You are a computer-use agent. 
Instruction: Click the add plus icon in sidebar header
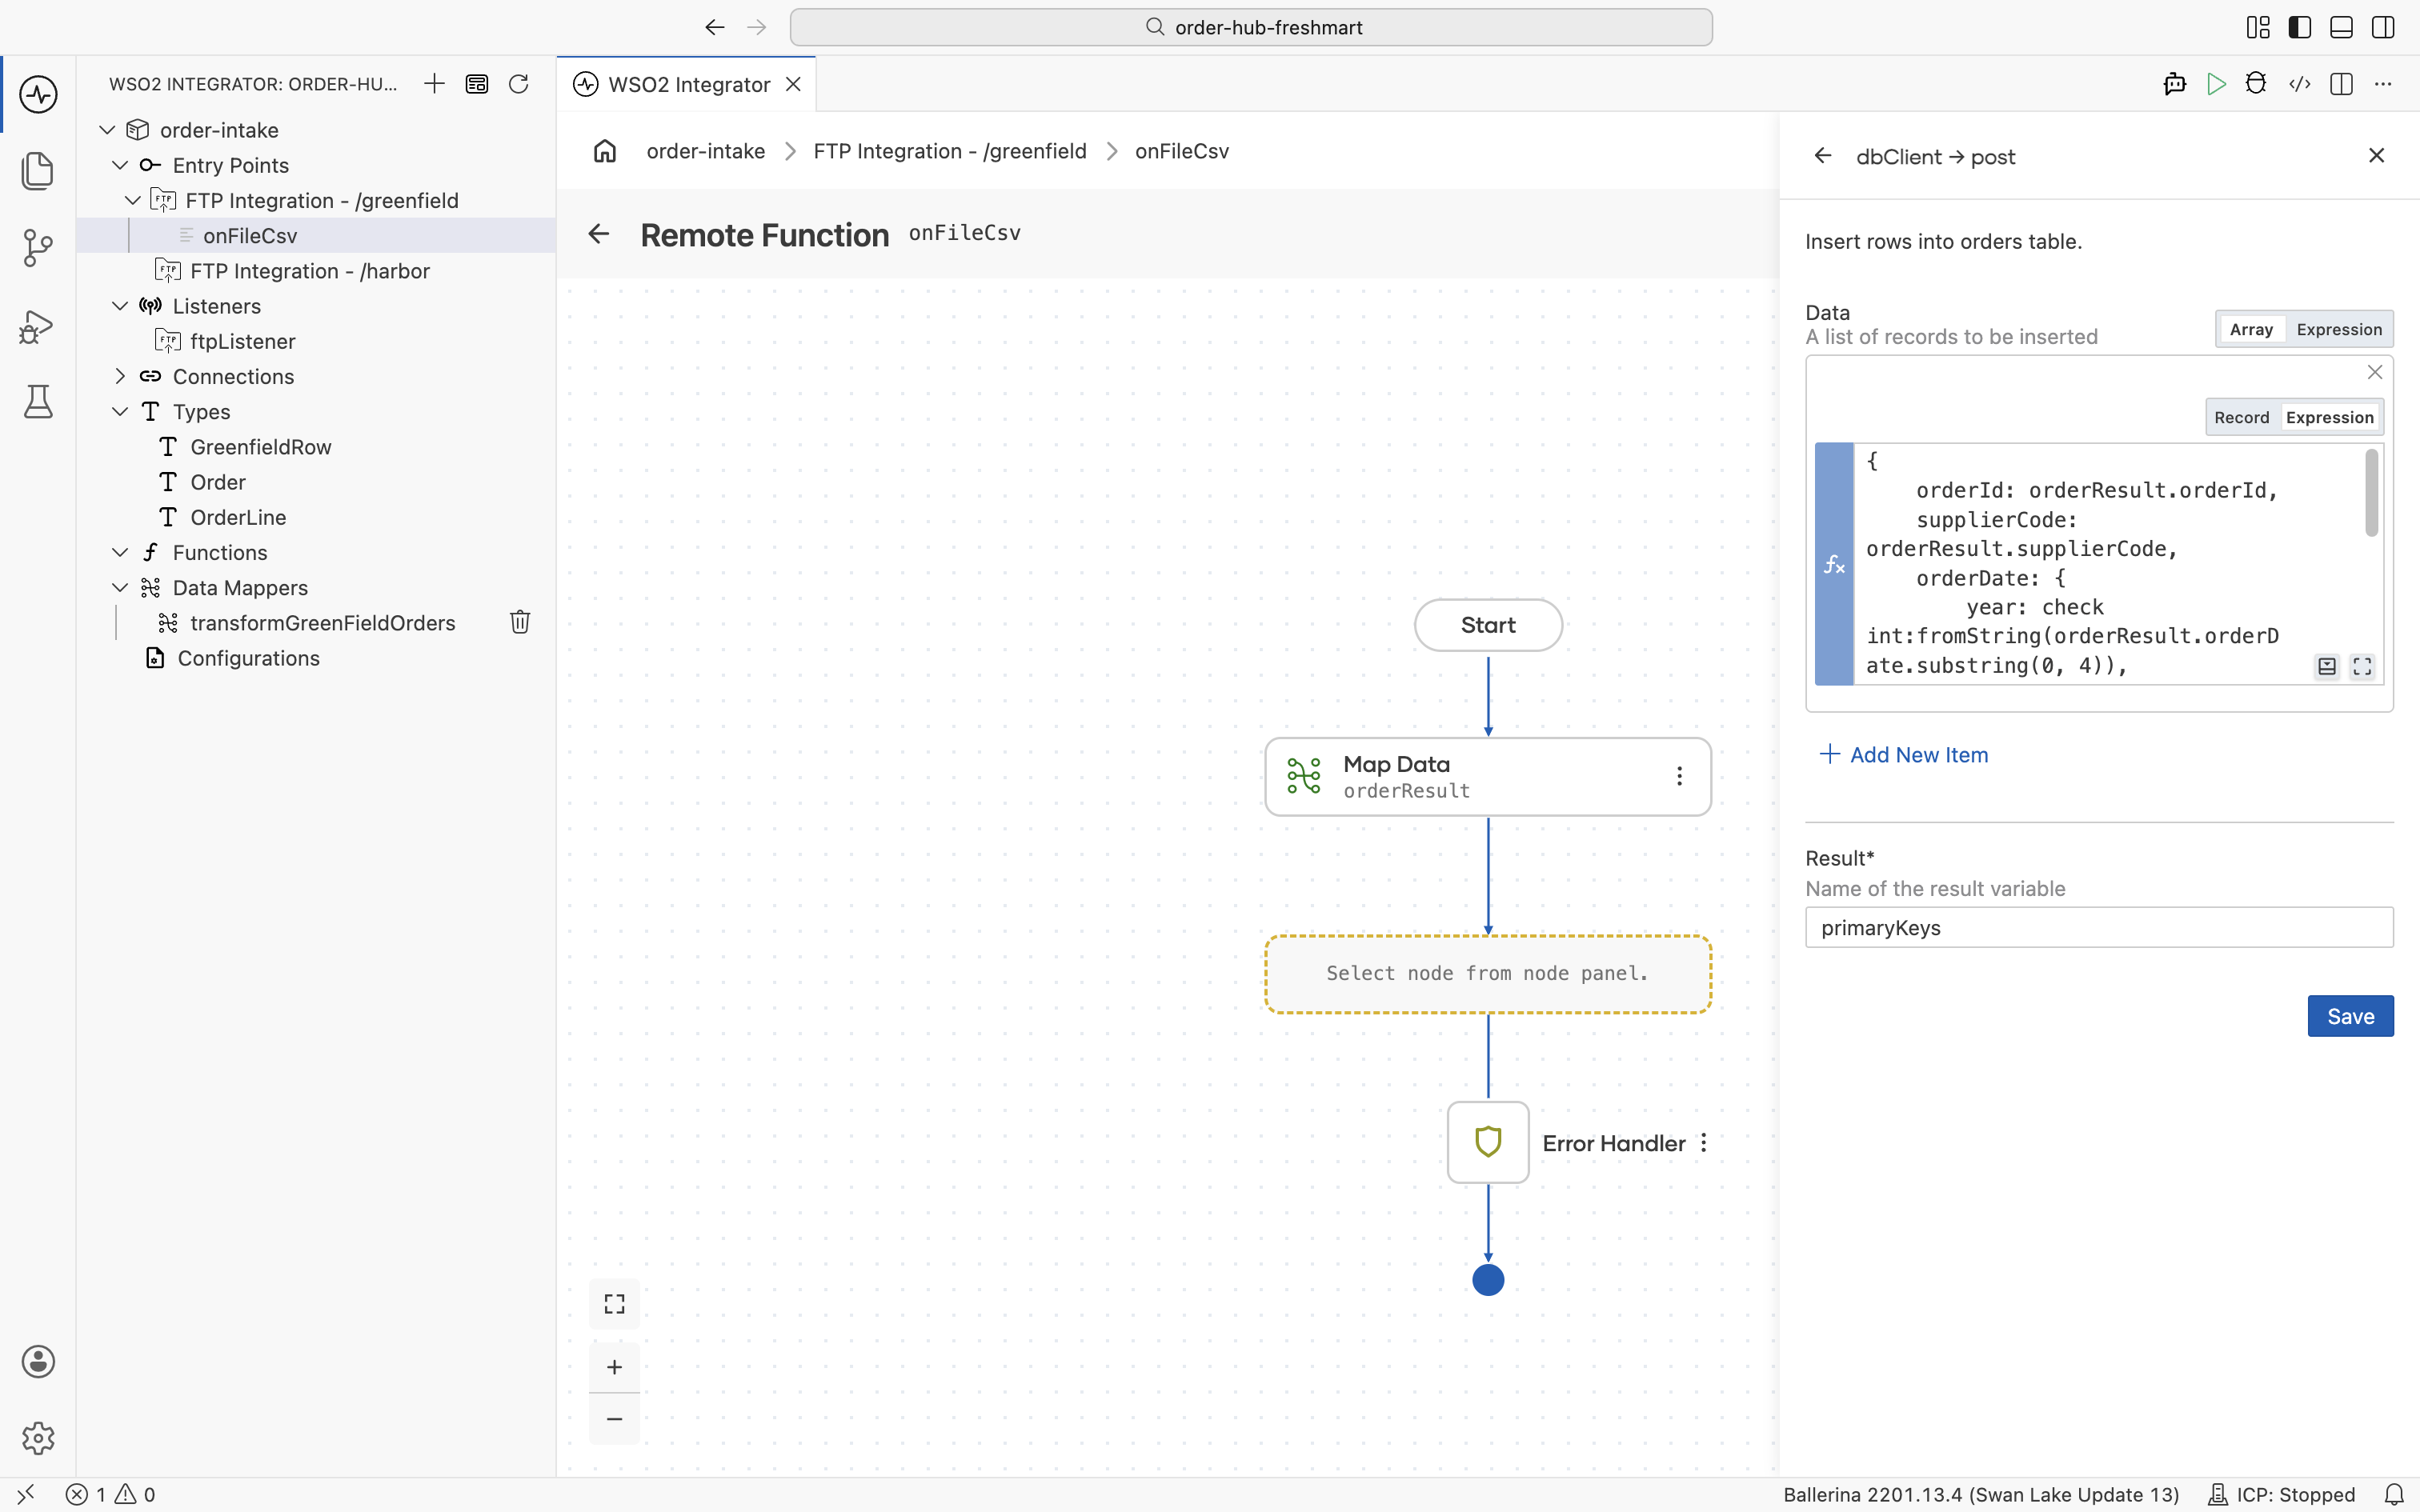(x=434, y=84)
